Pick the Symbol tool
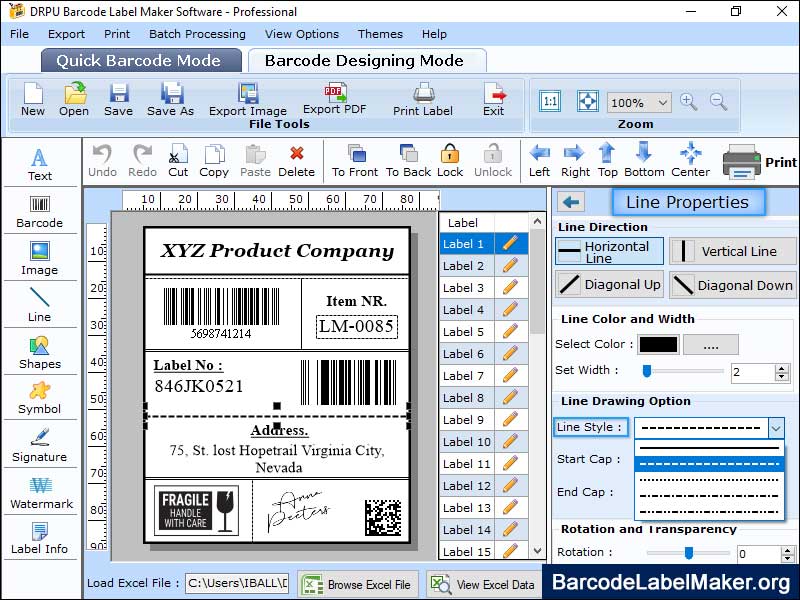Screen dimensions: 800x600 point(39,398)
